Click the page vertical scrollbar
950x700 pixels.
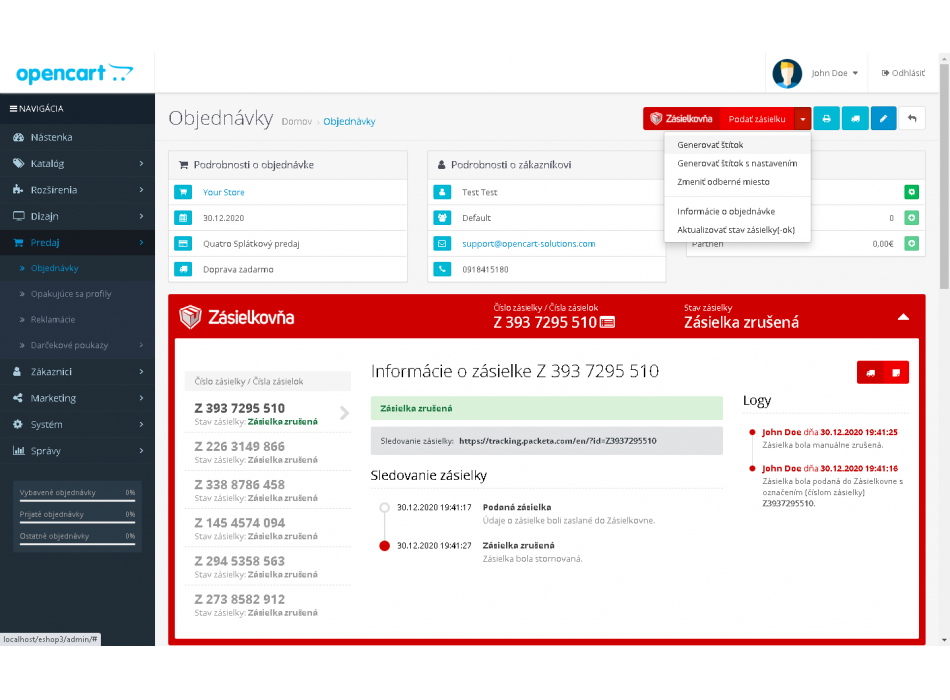point(945,176)
